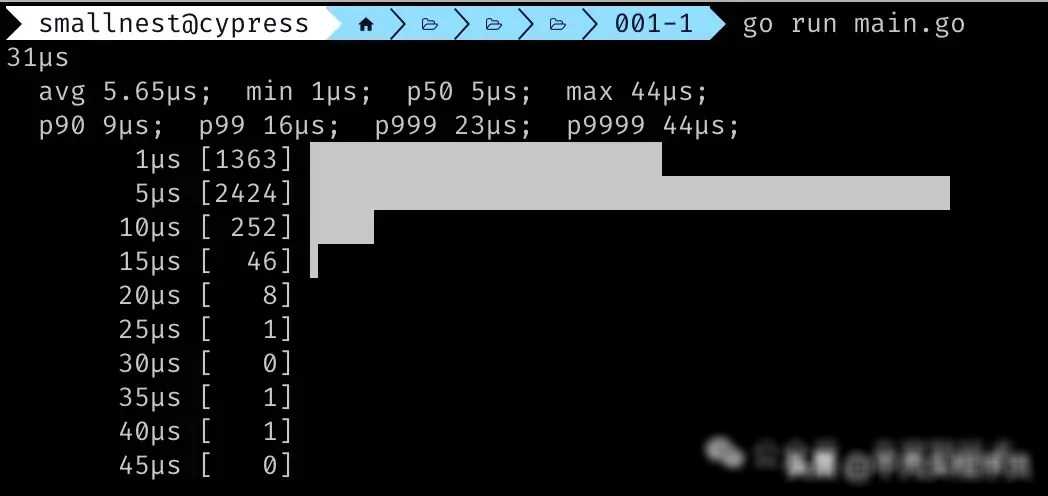This screenshot has width=1048, height=496.
Task: Click the first folder icon in prompt
Action: click(x=430, y=25)
